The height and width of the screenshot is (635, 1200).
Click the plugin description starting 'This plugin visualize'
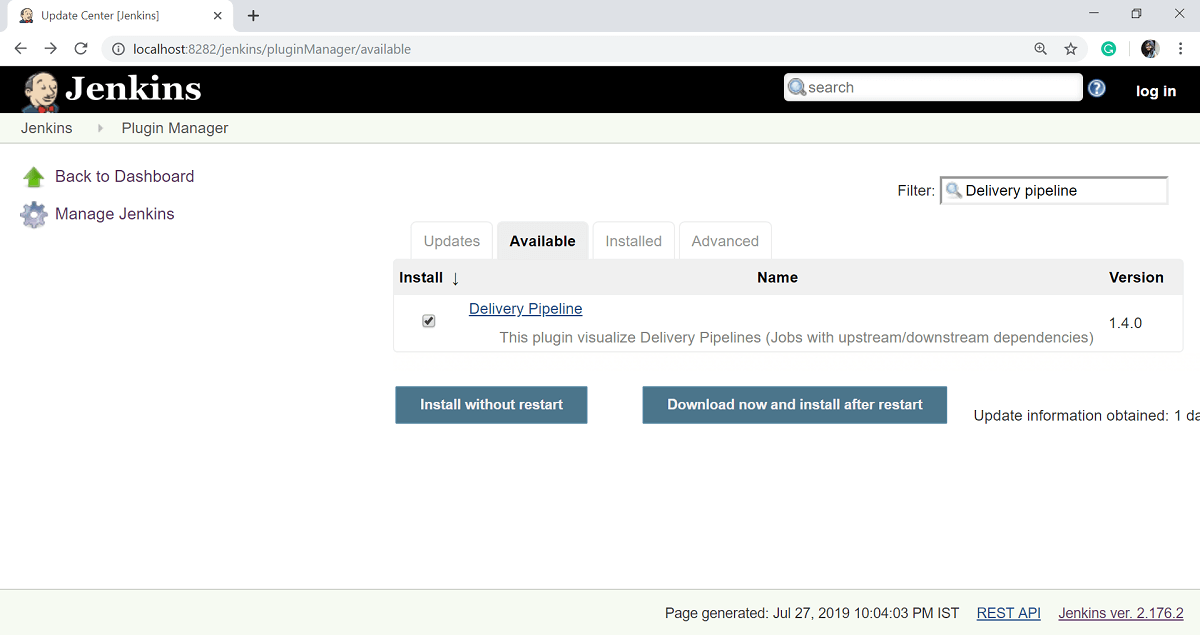tap(796, 338)
